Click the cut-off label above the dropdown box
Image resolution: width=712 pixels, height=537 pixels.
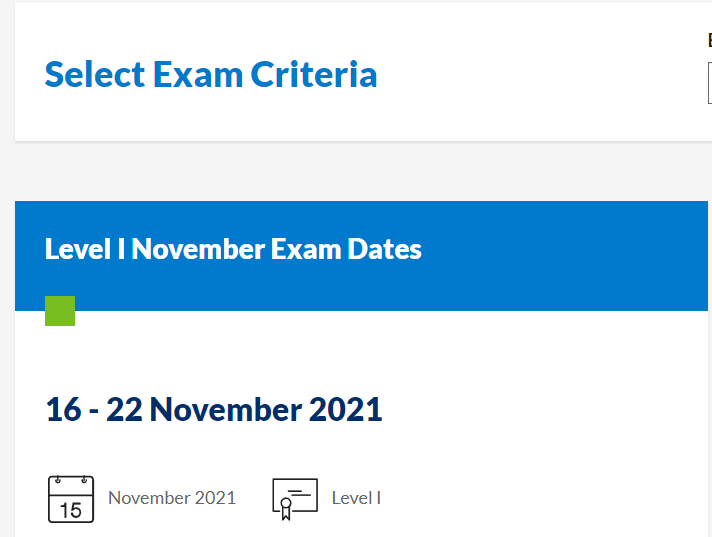(709, 41)
